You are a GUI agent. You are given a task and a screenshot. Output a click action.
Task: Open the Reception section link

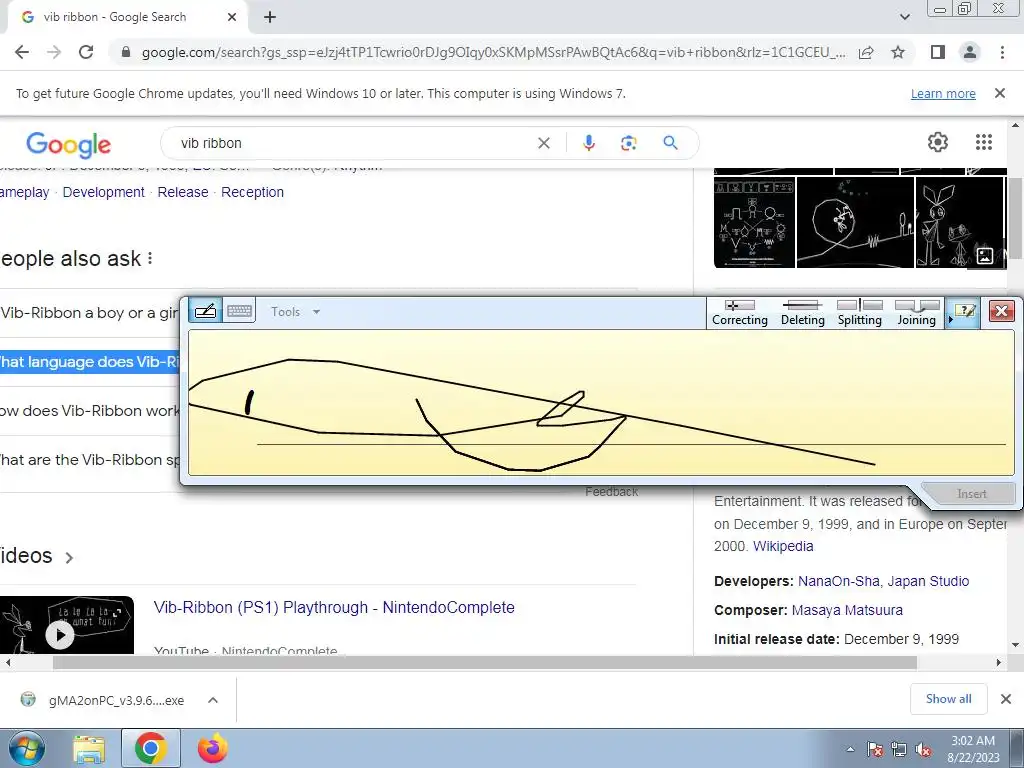[x=252, y=192]
